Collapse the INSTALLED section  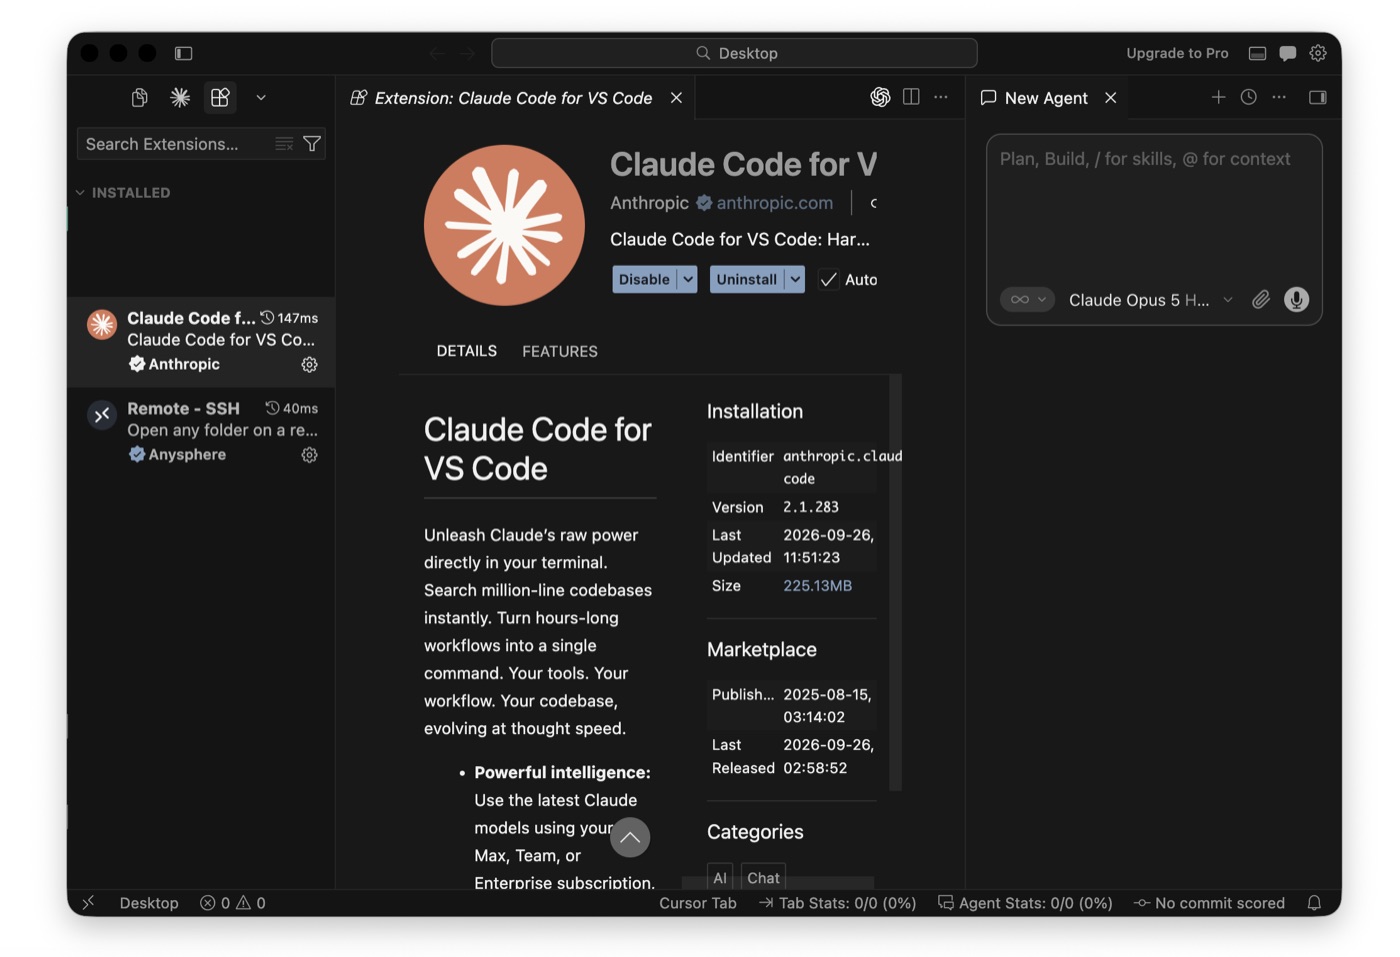(123, 192)
